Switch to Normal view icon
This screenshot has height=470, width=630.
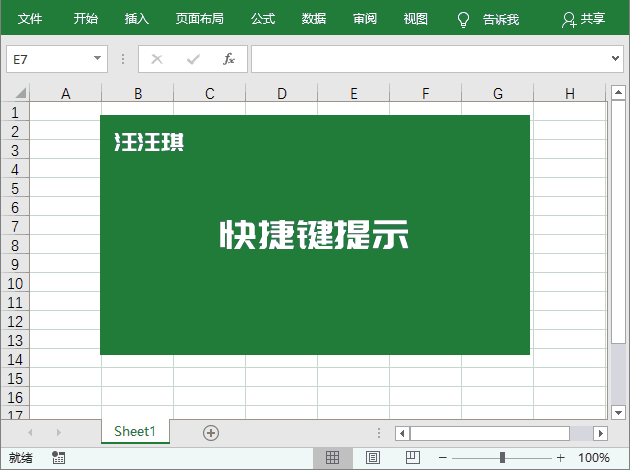[x=332, y=457]
